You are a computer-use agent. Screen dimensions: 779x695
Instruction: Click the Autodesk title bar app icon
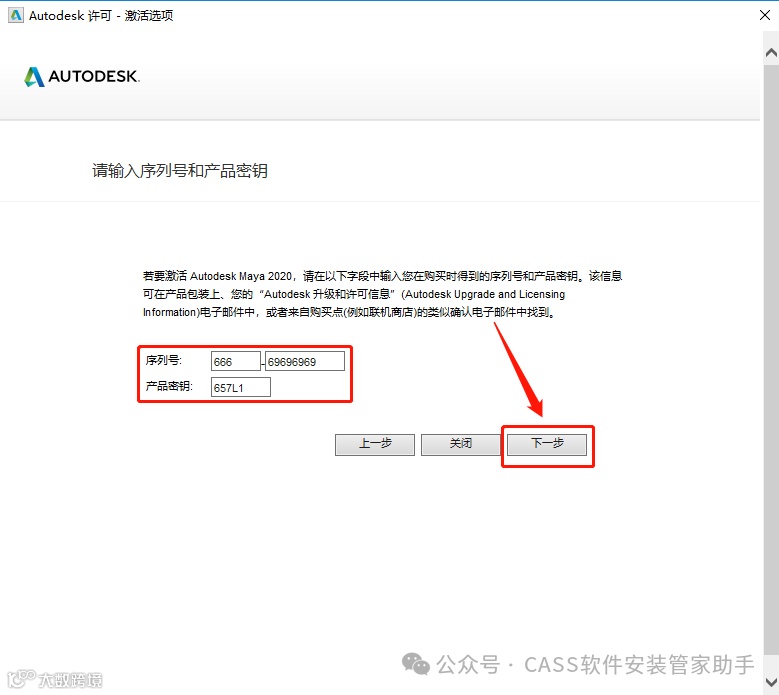[16, 15]
